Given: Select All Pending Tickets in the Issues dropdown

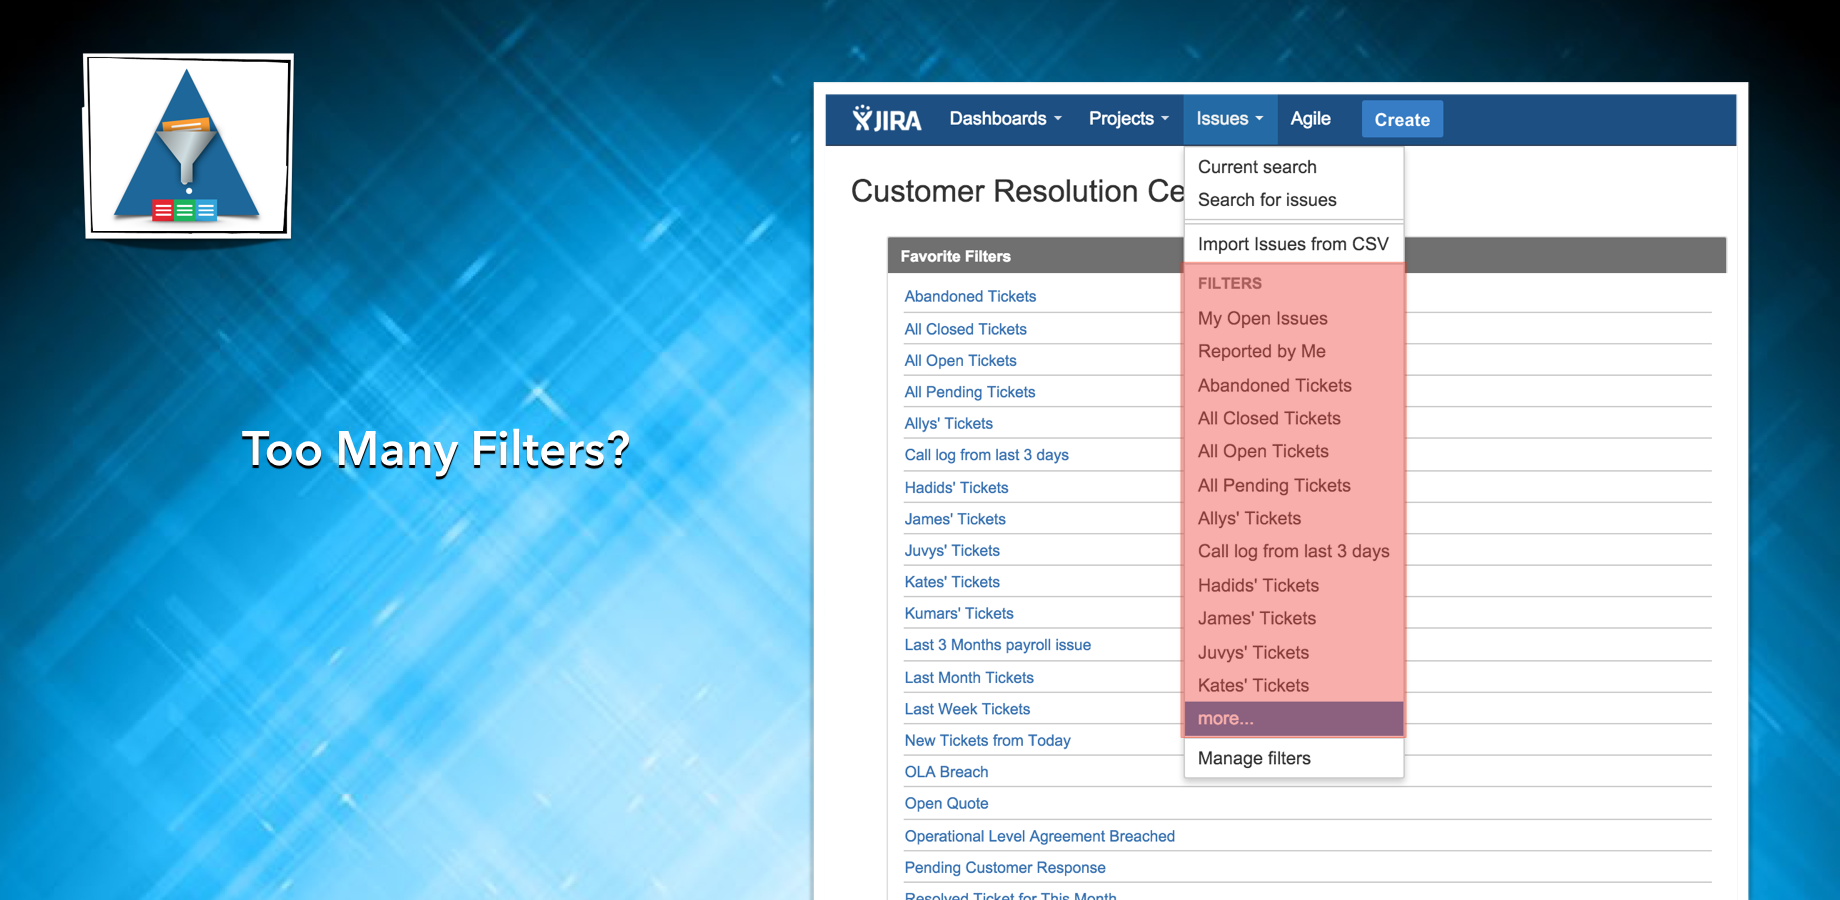Looking at the screenshot, I should pos(1294,485).
